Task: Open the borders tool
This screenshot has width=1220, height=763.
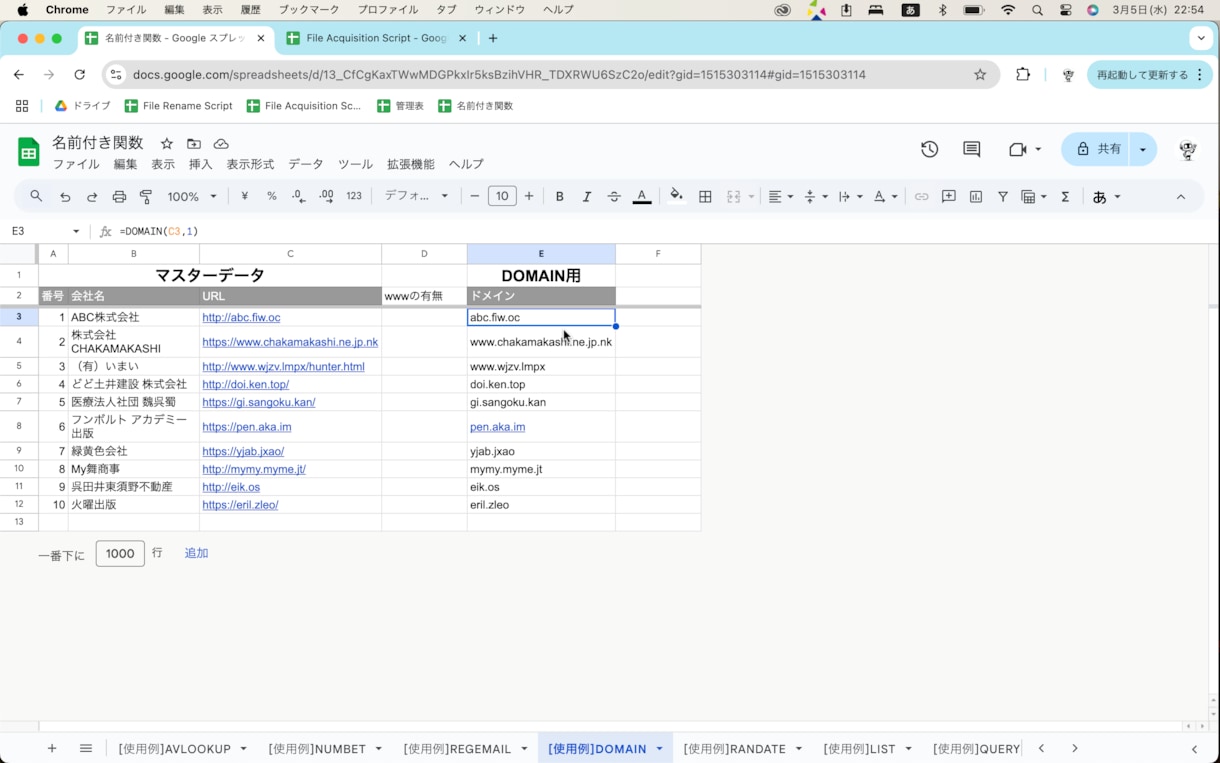Action: [705, 197]
